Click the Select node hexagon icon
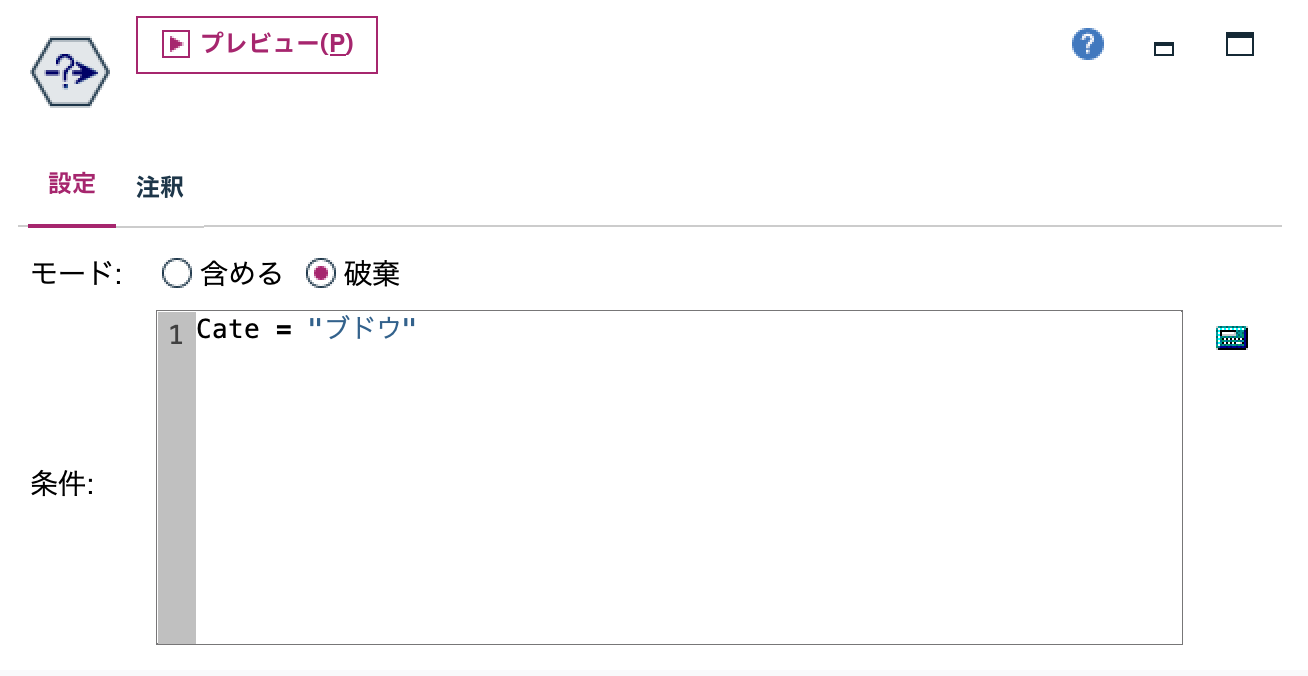 pos(69,71)
